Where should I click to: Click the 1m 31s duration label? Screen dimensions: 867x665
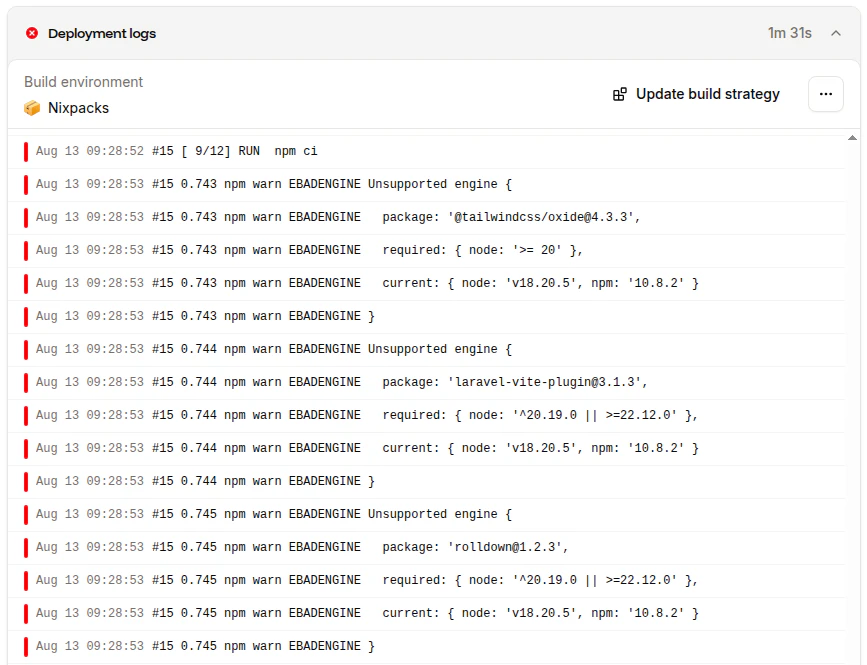click(x=790, y=33)
